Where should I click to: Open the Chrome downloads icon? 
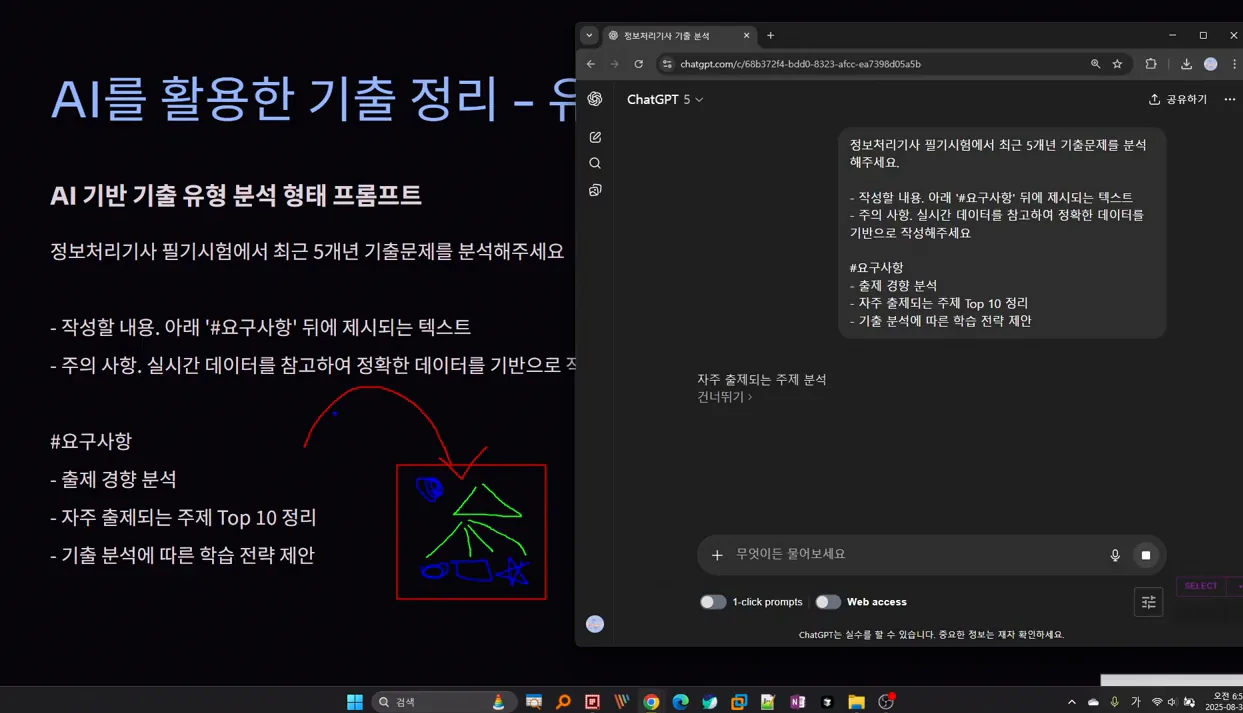(x=1186, y=64)
